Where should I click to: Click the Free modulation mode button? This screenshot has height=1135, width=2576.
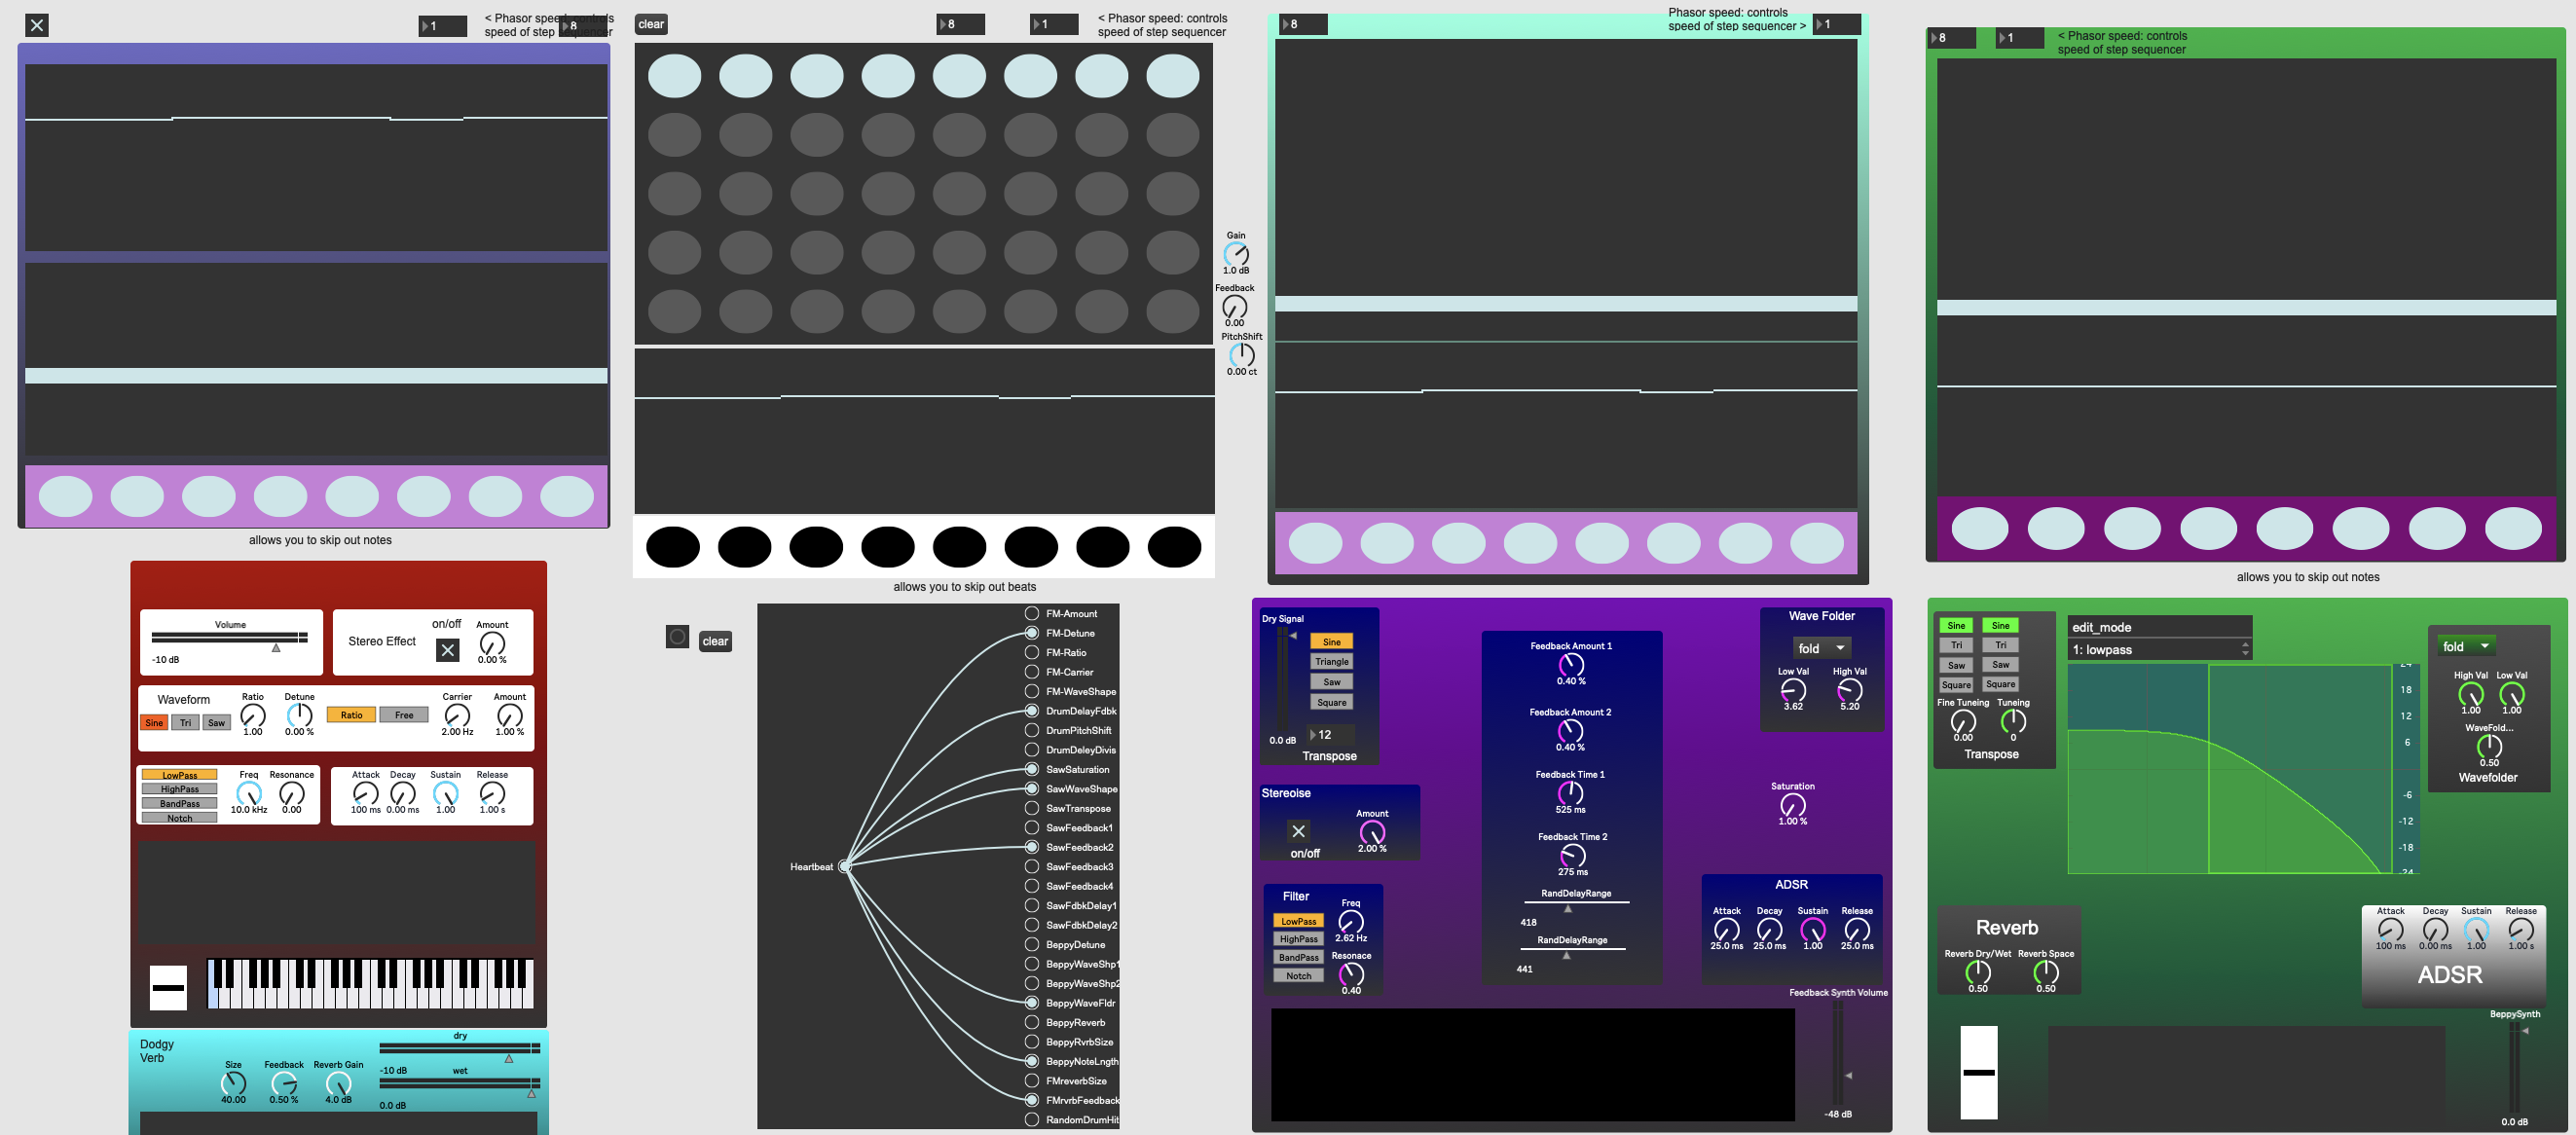pos(403,715)
